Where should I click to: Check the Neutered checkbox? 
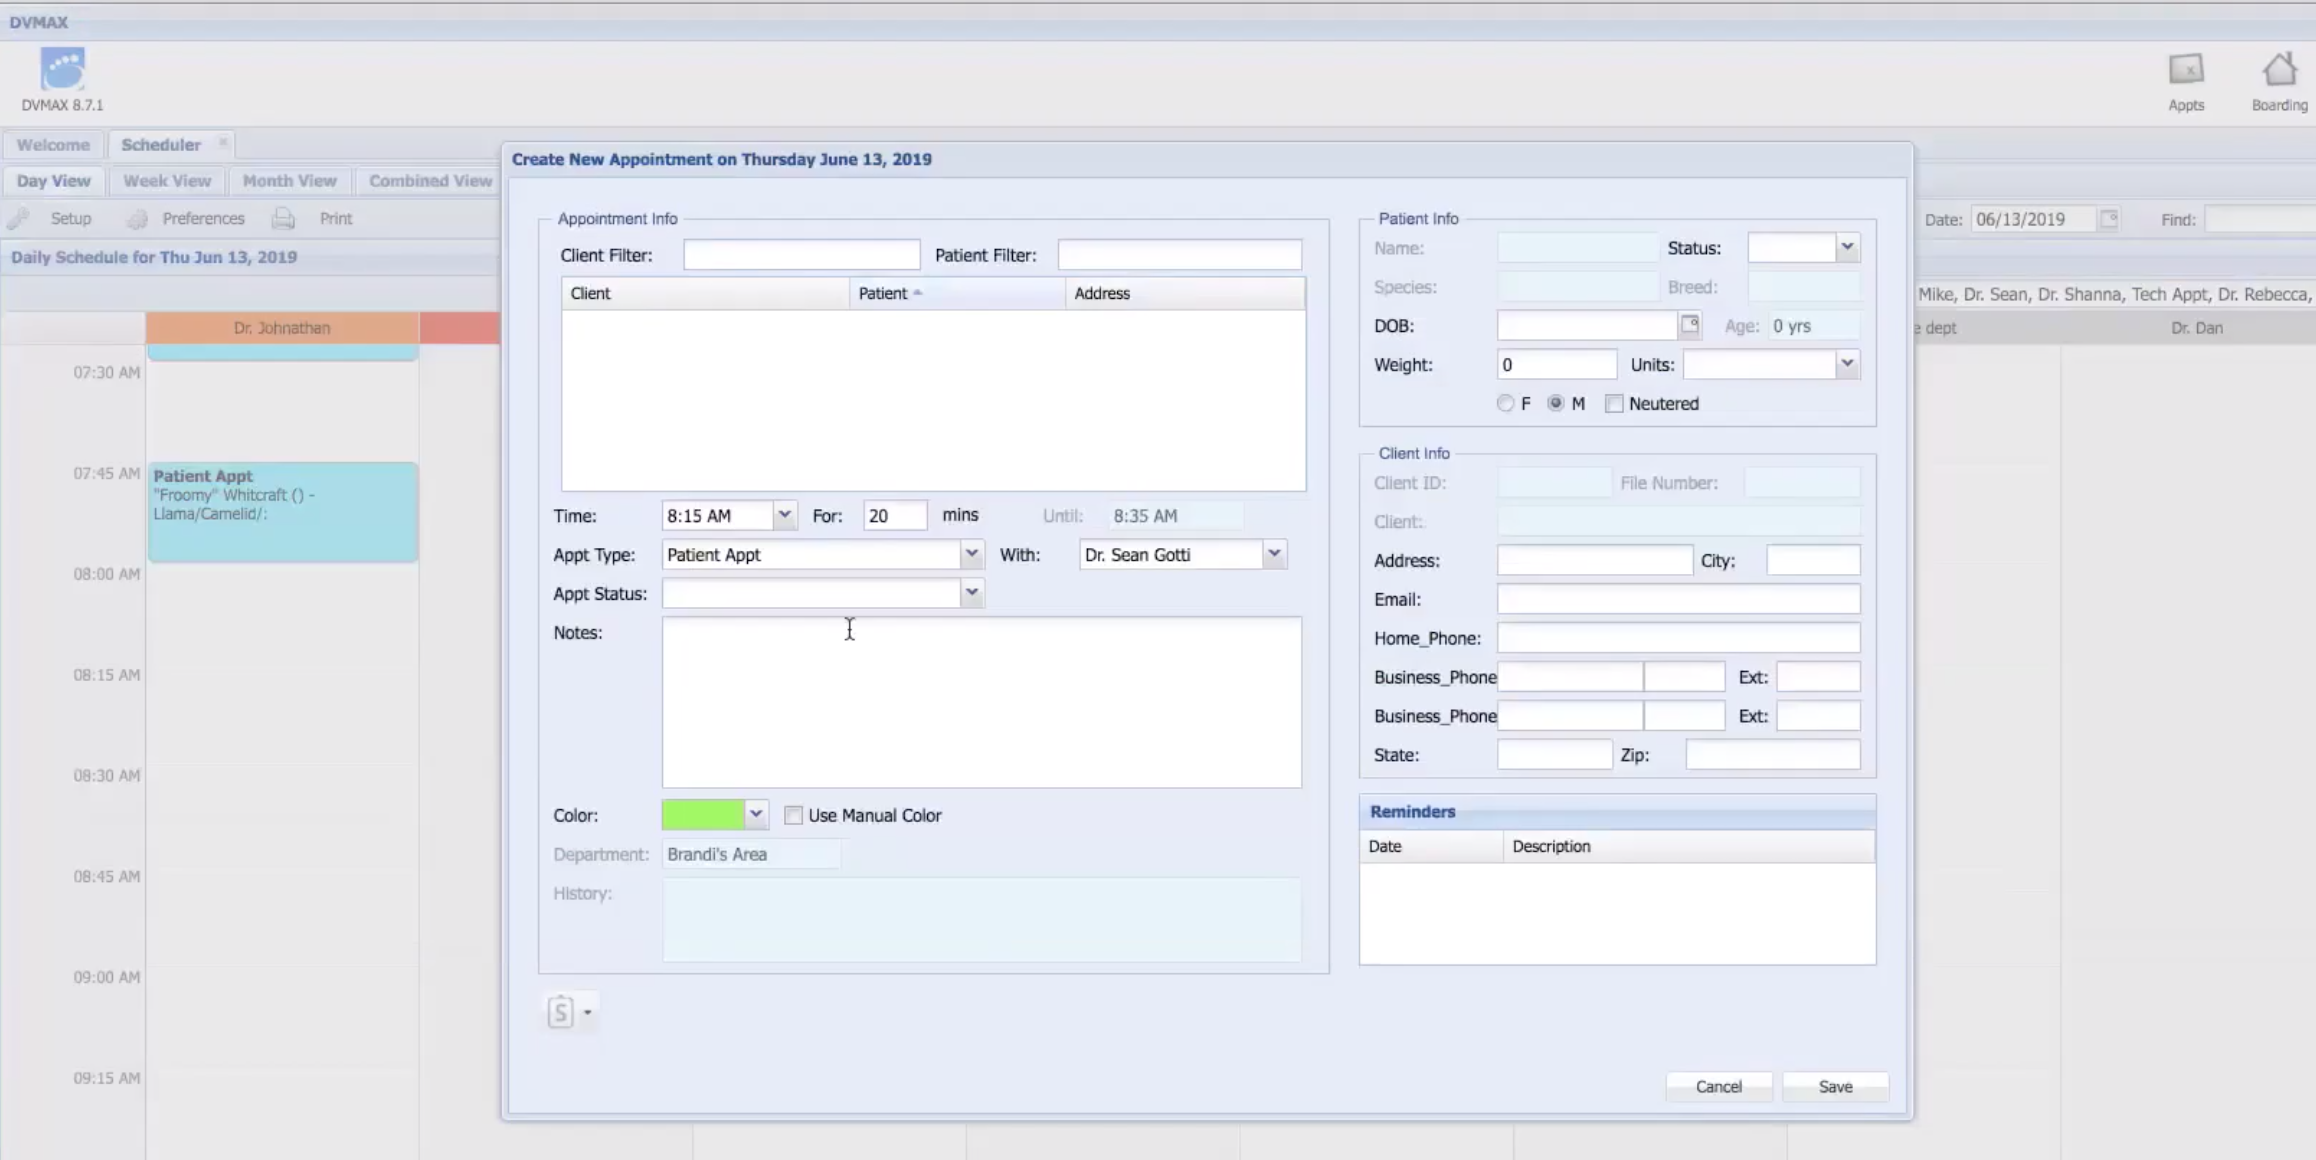point(1614,403)
